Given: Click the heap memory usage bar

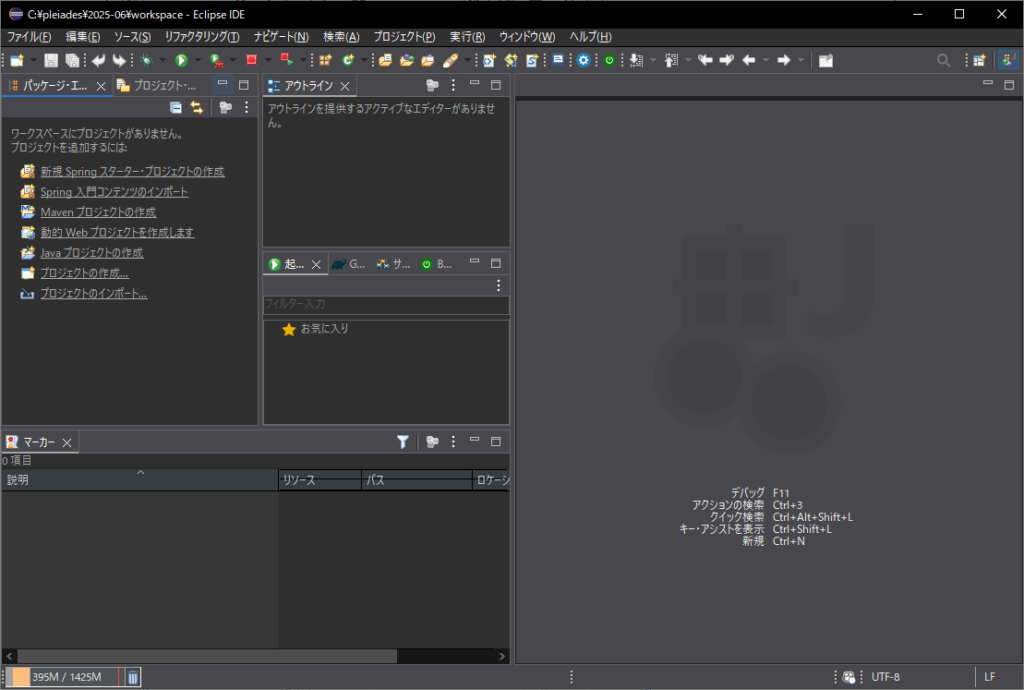Looking at the screenshot, I should click(x=66, y=677).
